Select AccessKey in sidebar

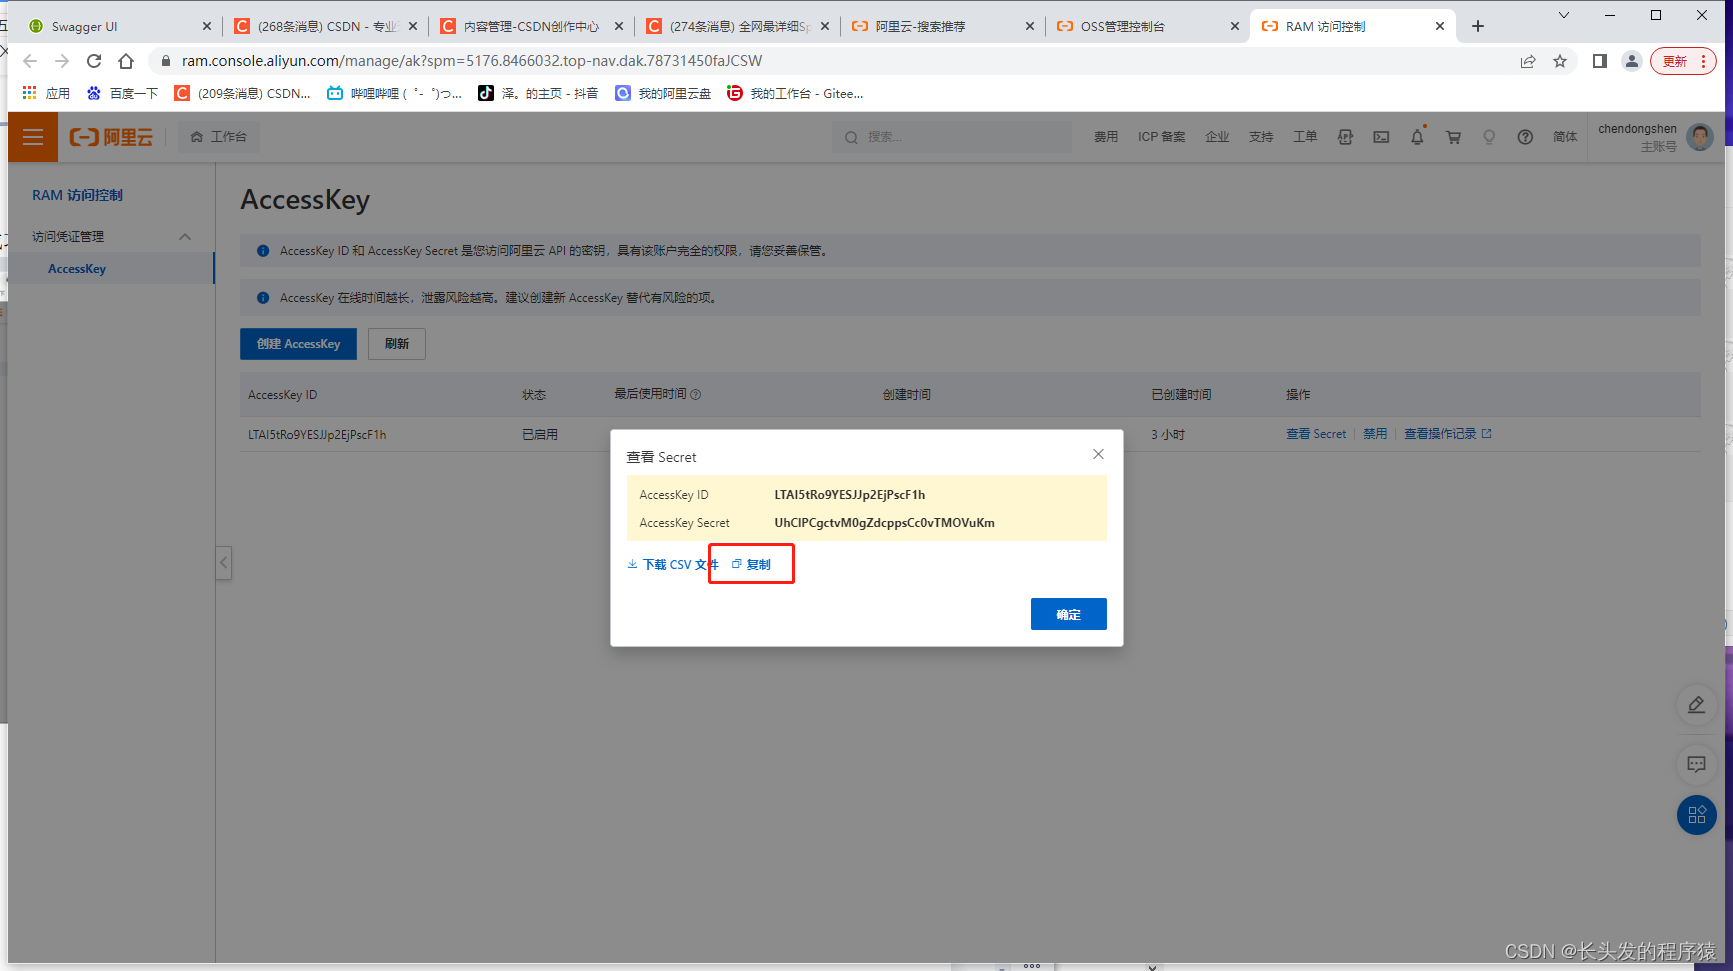pyautogui.click(x=77, y=269)
